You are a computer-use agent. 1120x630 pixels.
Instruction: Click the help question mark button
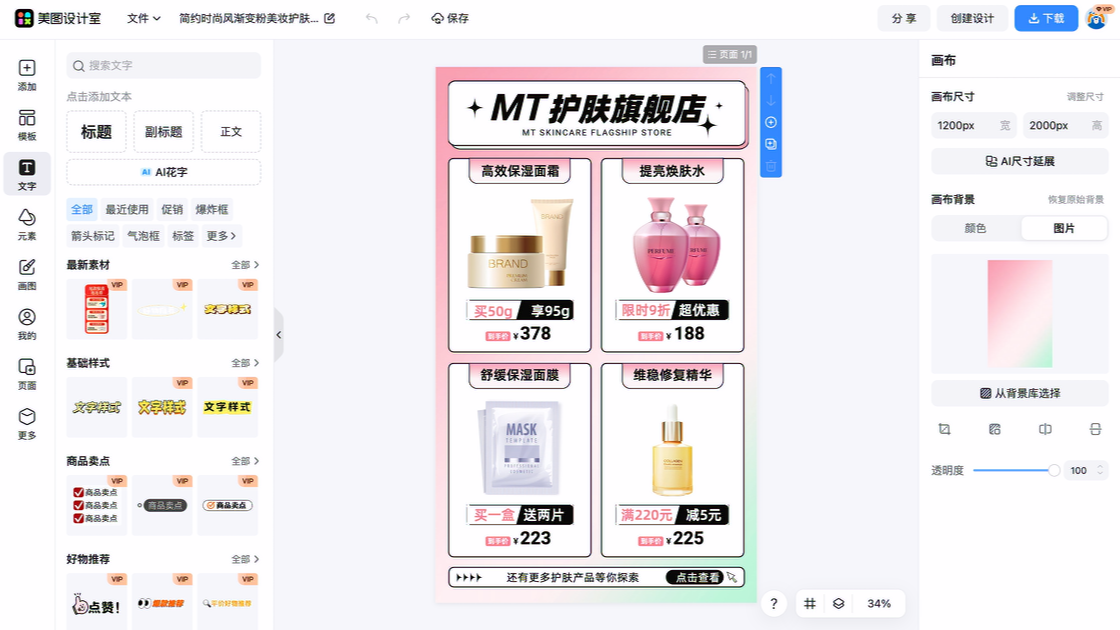[772, 604]
